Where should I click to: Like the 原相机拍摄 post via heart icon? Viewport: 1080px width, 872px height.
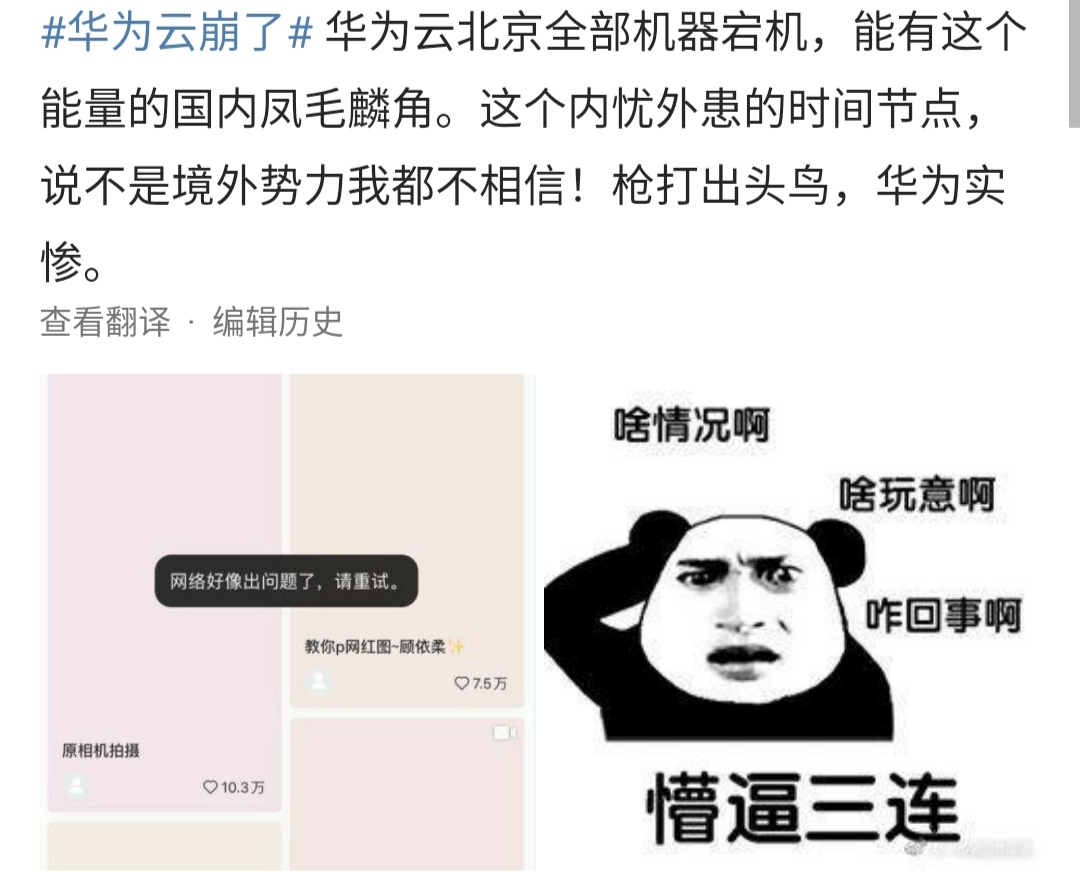tap(211, 787)
